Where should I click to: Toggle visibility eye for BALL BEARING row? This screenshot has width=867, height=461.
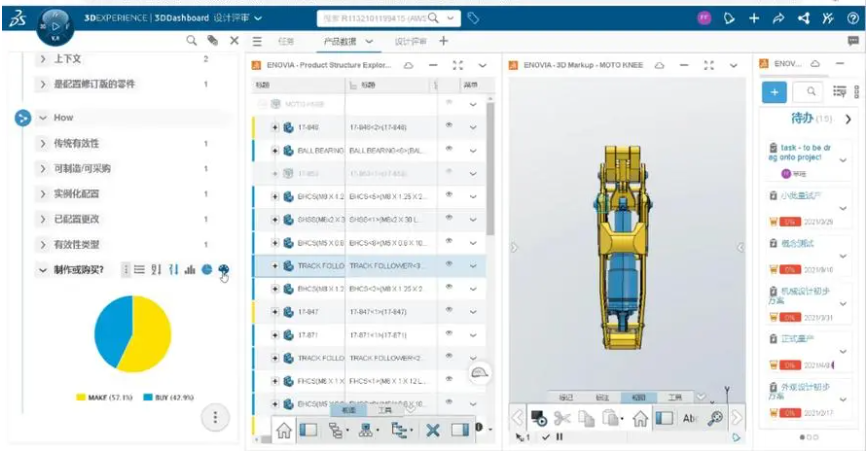(449, 149)
